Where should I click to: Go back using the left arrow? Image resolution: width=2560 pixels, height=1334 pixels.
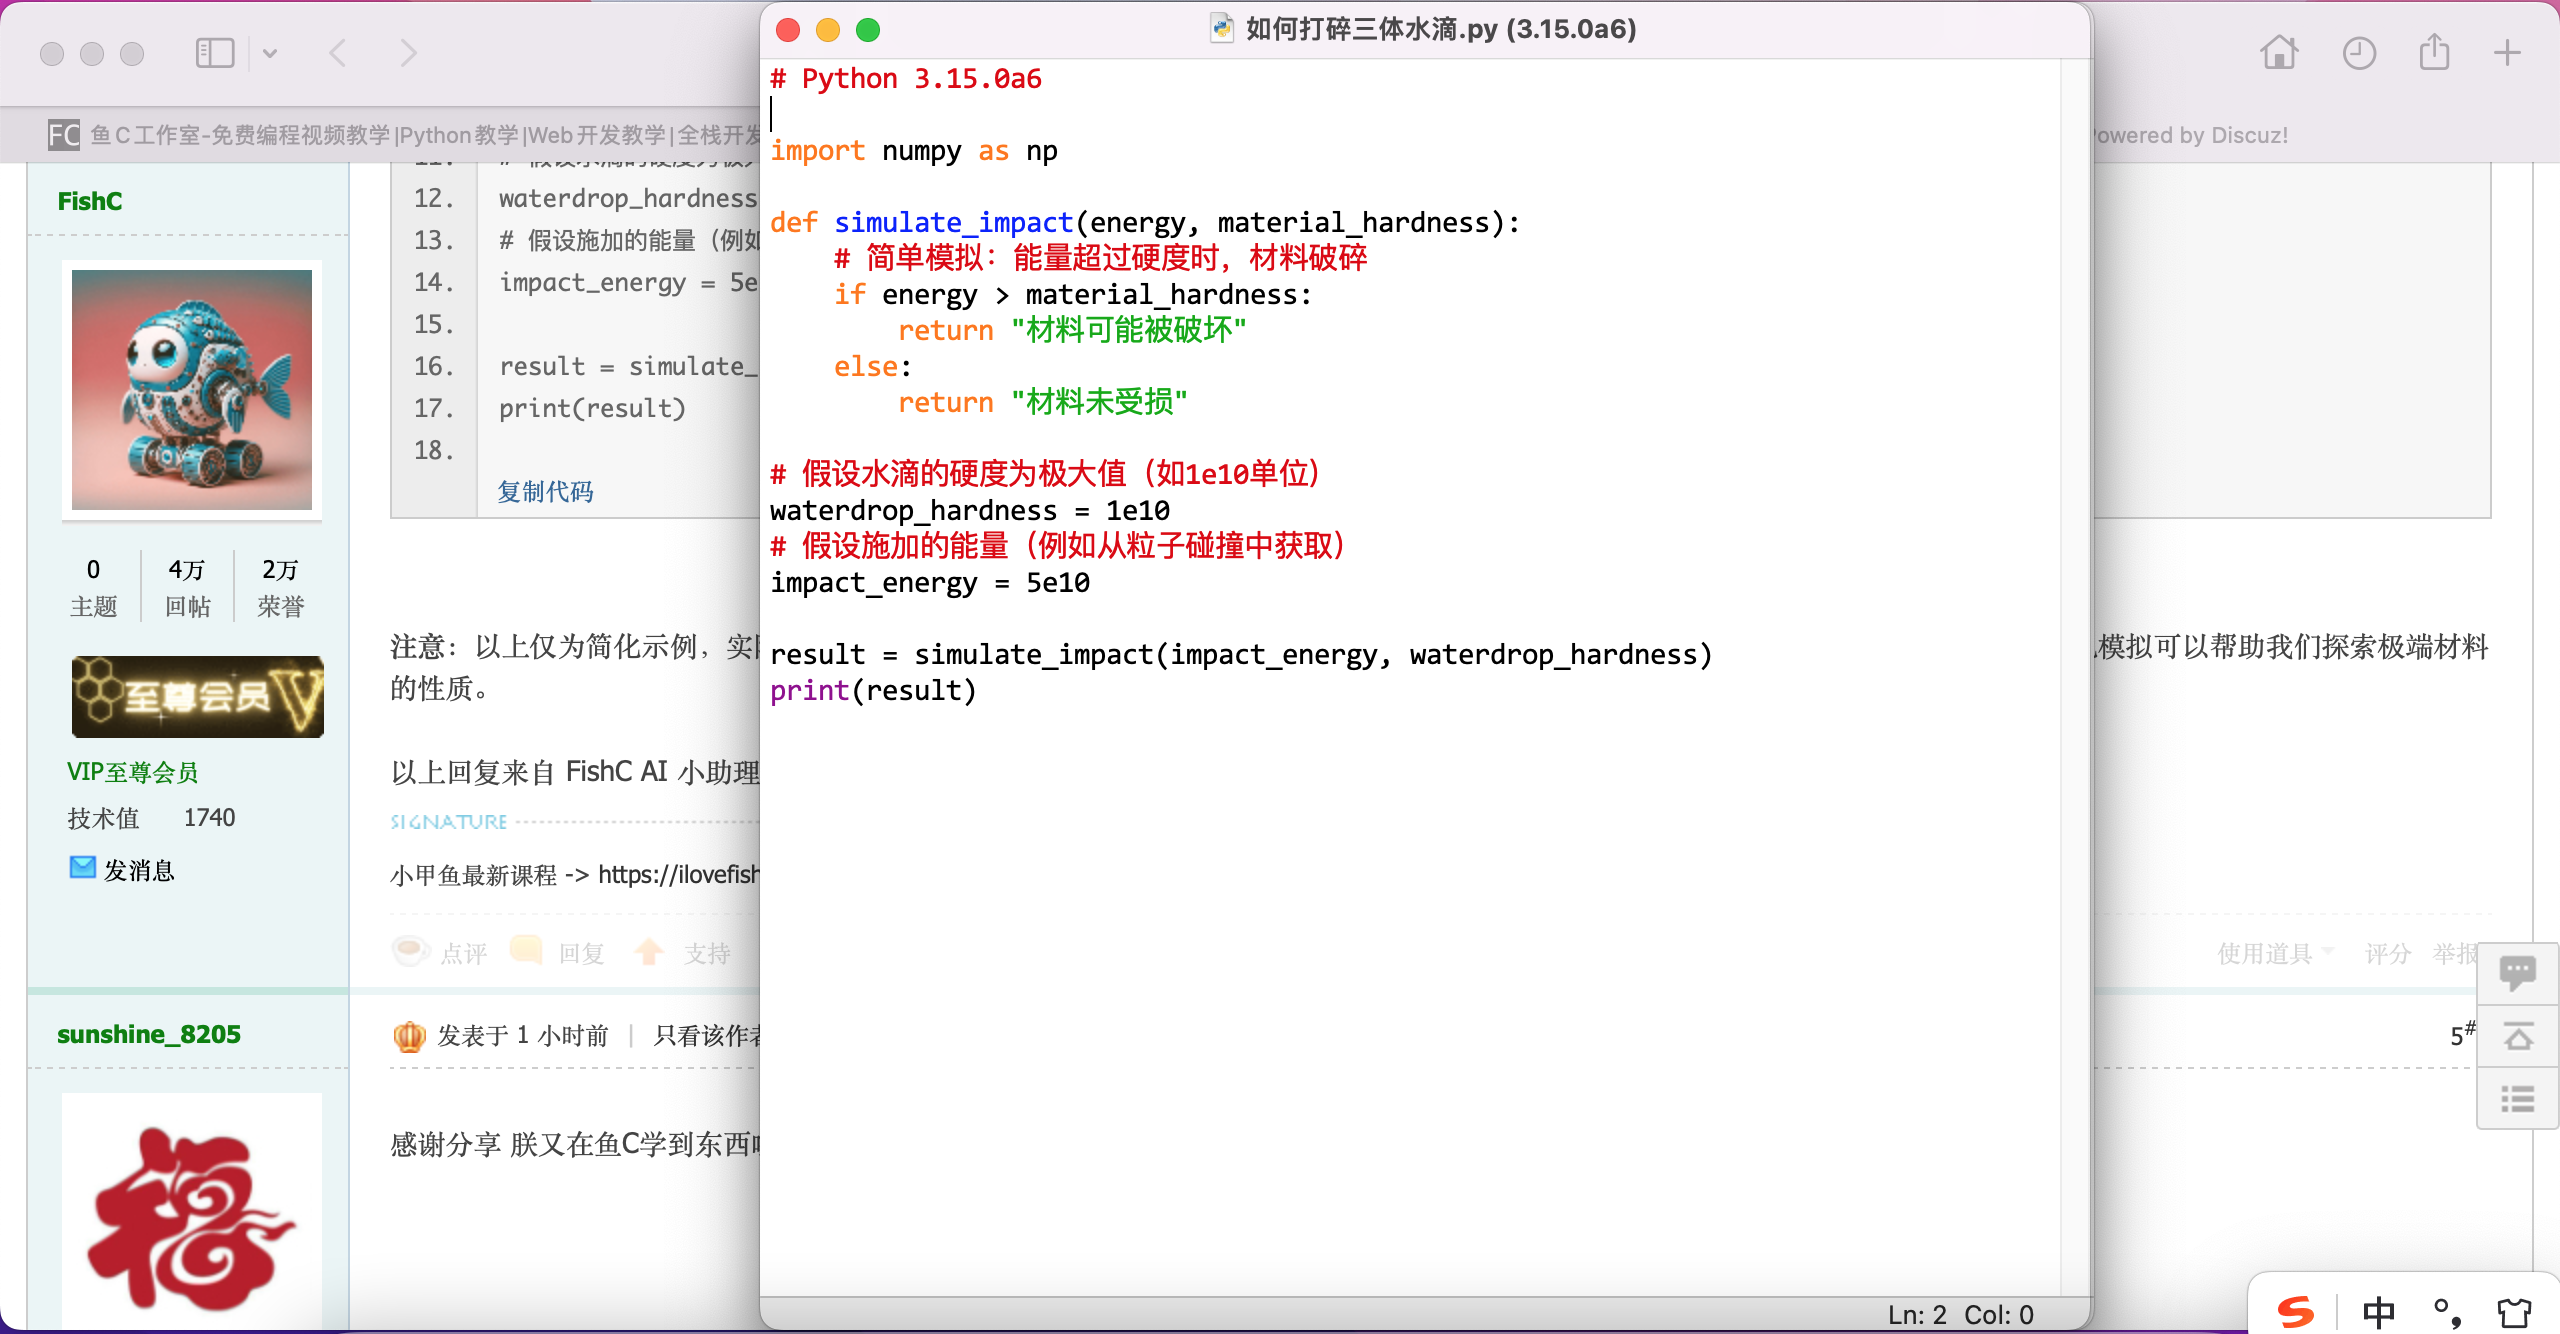338,53
